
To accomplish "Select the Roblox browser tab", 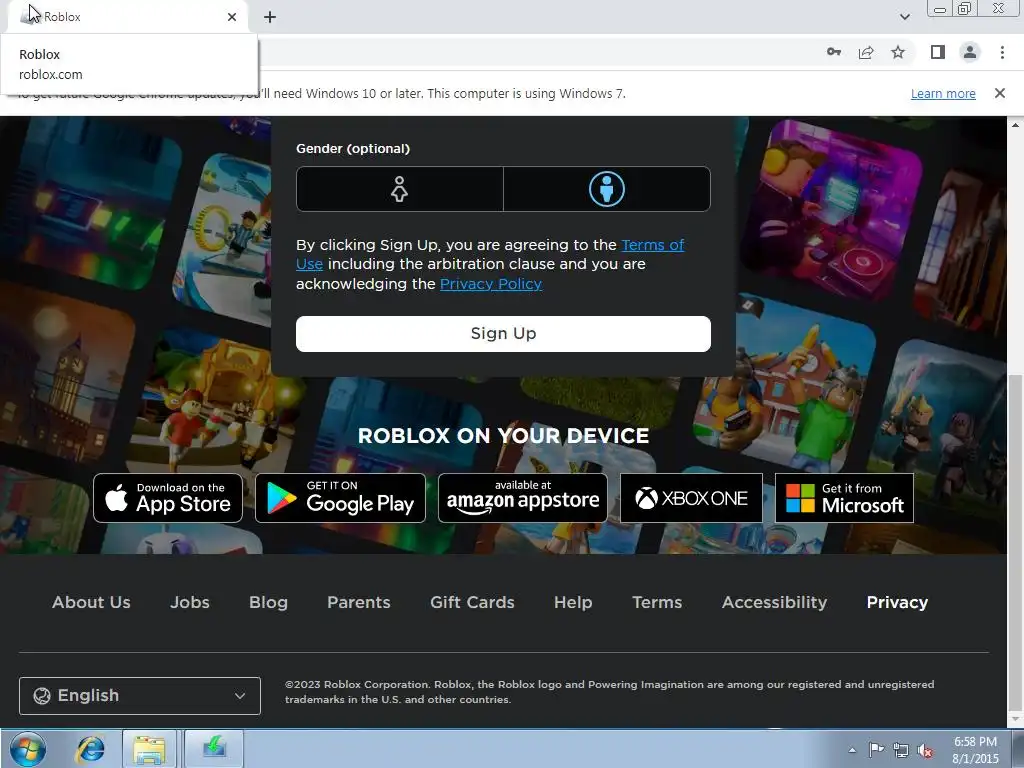I will click(x=127, y=17).
